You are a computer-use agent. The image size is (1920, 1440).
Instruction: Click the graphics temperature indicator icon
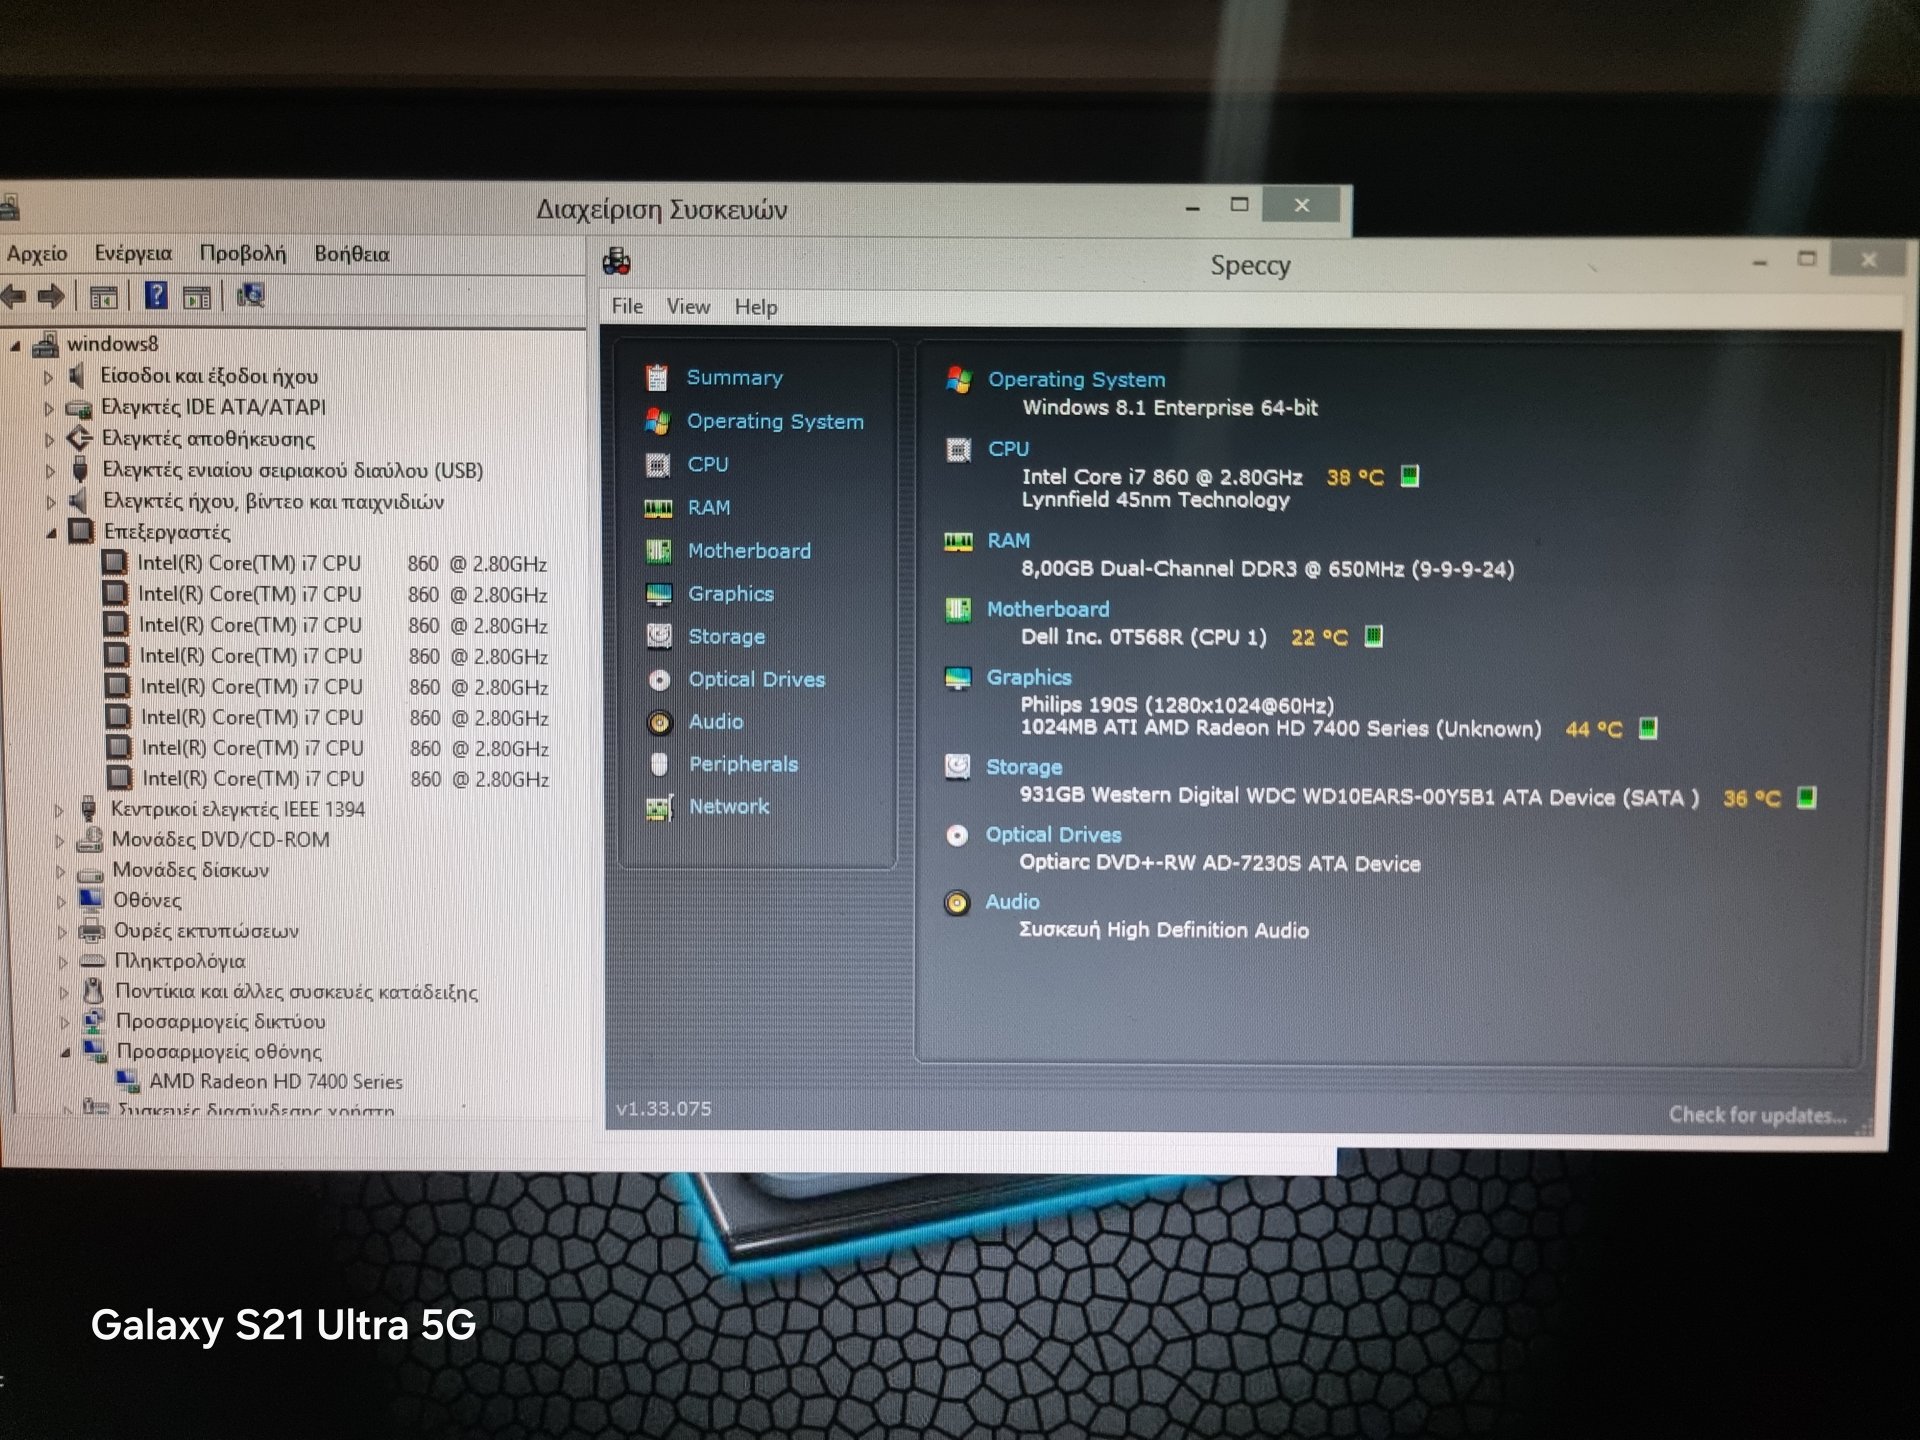pos(1648,728)
